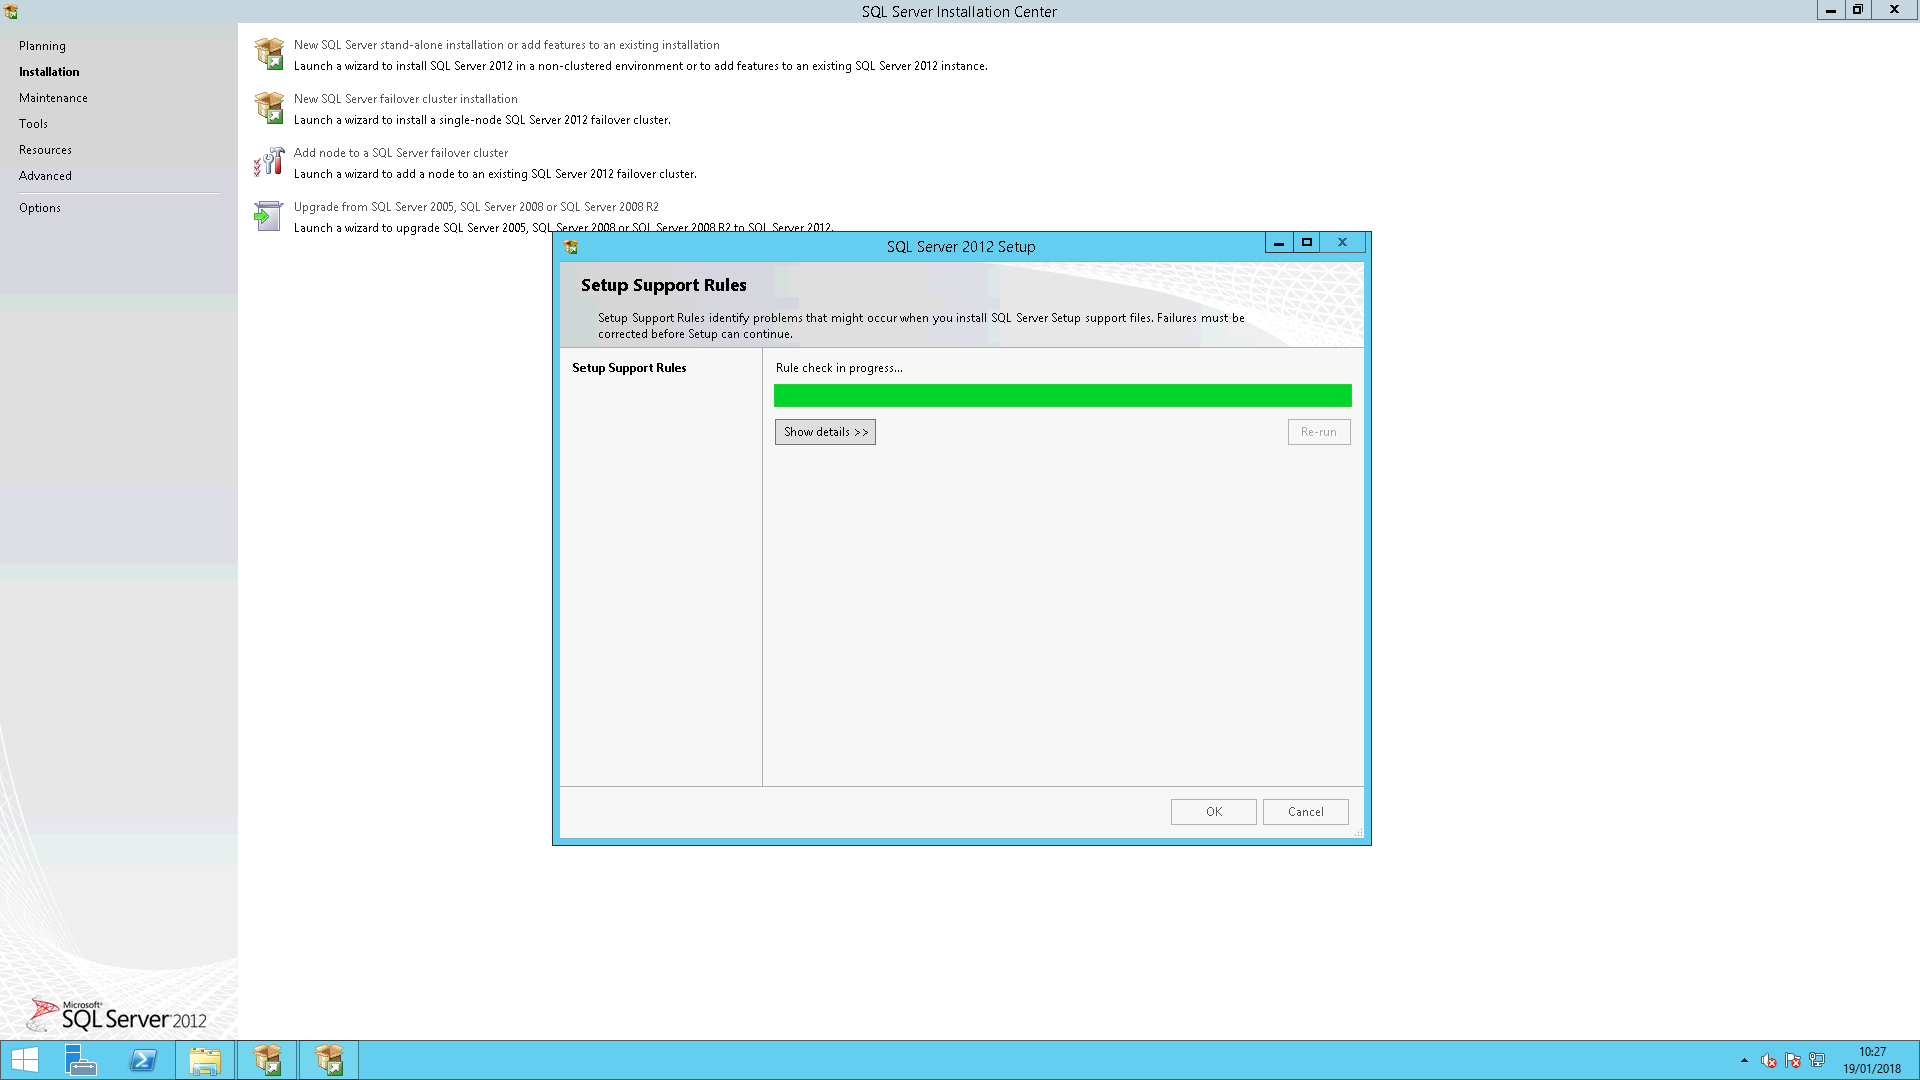
Task: Click the Installation Center title bar icon
Action: pyautogui.click(x=11, y=11)
